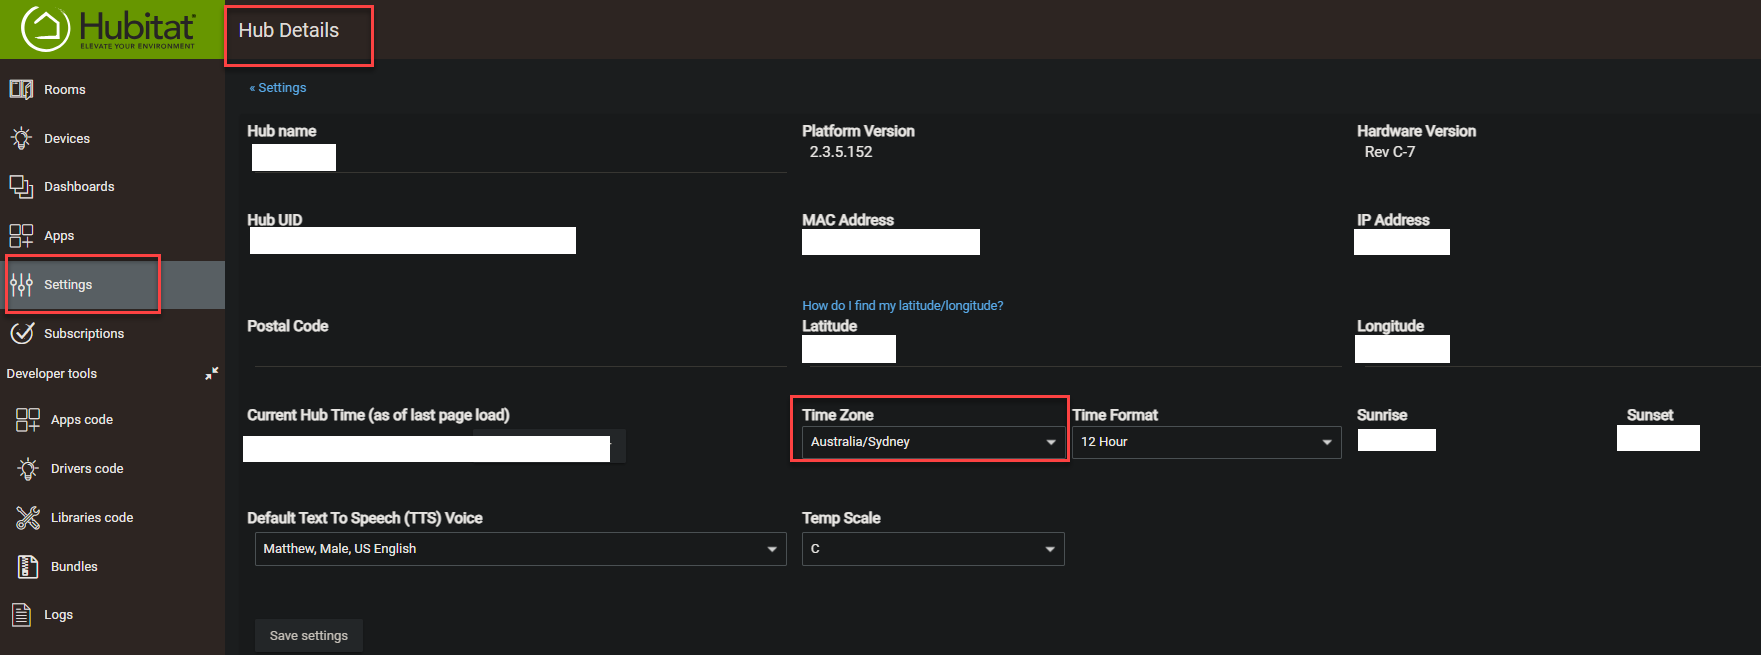Viewport: 1761px width, 655px height.
Task: Open Time Format dropdown
Action: 1206,442
